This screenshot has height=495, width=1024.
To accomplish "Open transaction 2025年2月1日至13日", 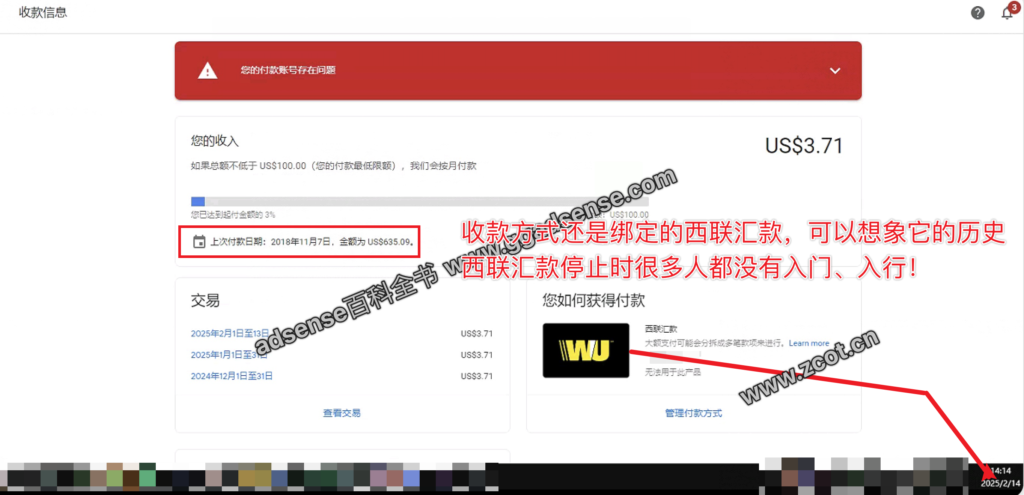I will tap(230, 334).
